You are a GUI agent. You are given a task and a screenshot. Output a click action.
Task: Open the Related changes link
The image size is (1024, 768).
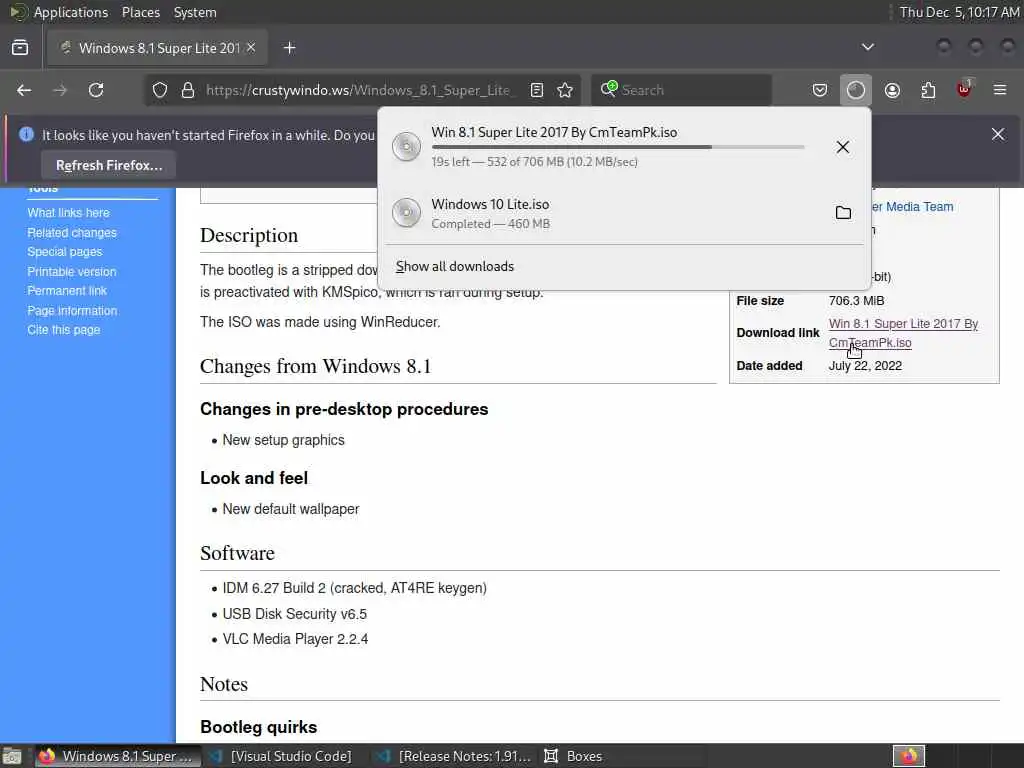click(72, 232)
